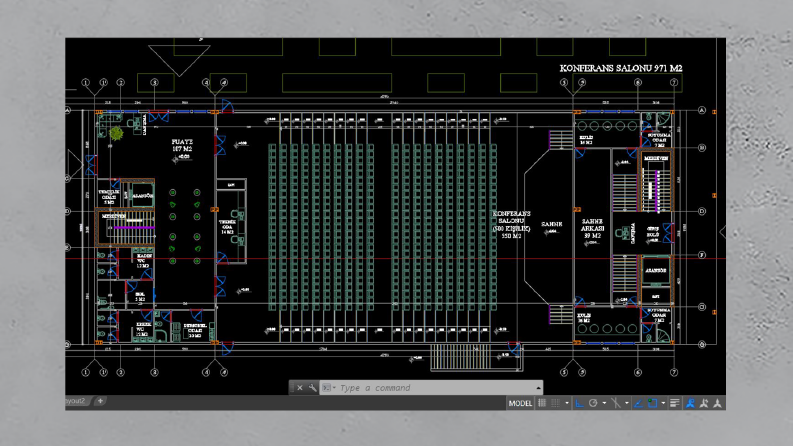Image resolution: width=793 pixels, height=446 pixels.
Task: Toggle polar tracking
Action: (x=593, y=403)
